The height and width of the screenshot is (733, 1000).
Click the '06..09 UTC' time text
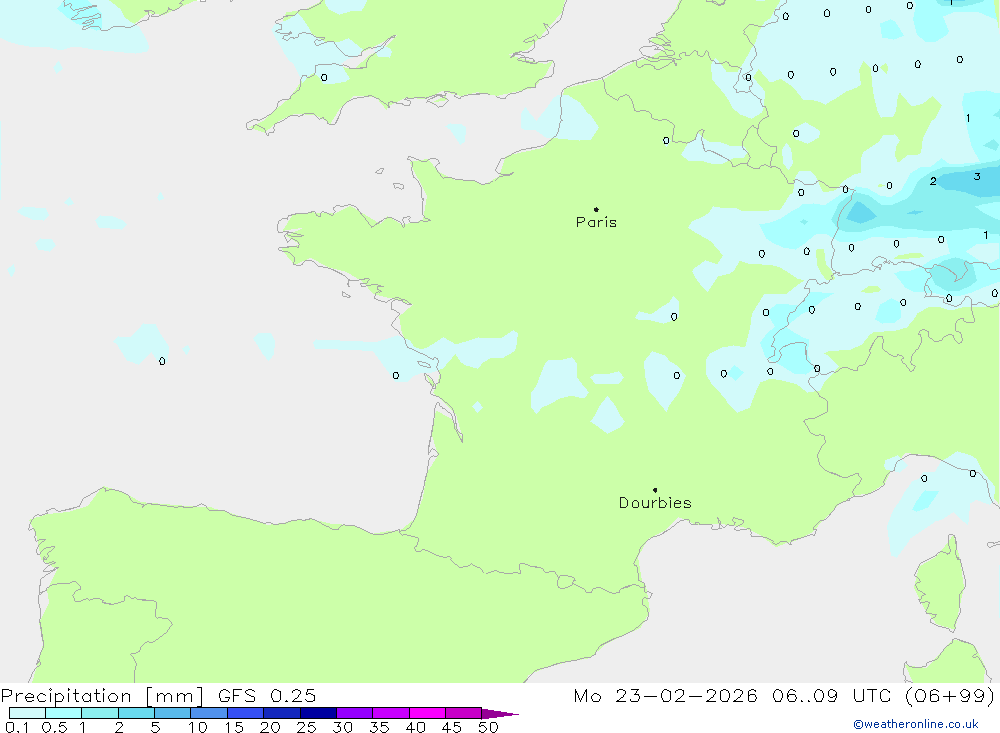click(831, 696)
